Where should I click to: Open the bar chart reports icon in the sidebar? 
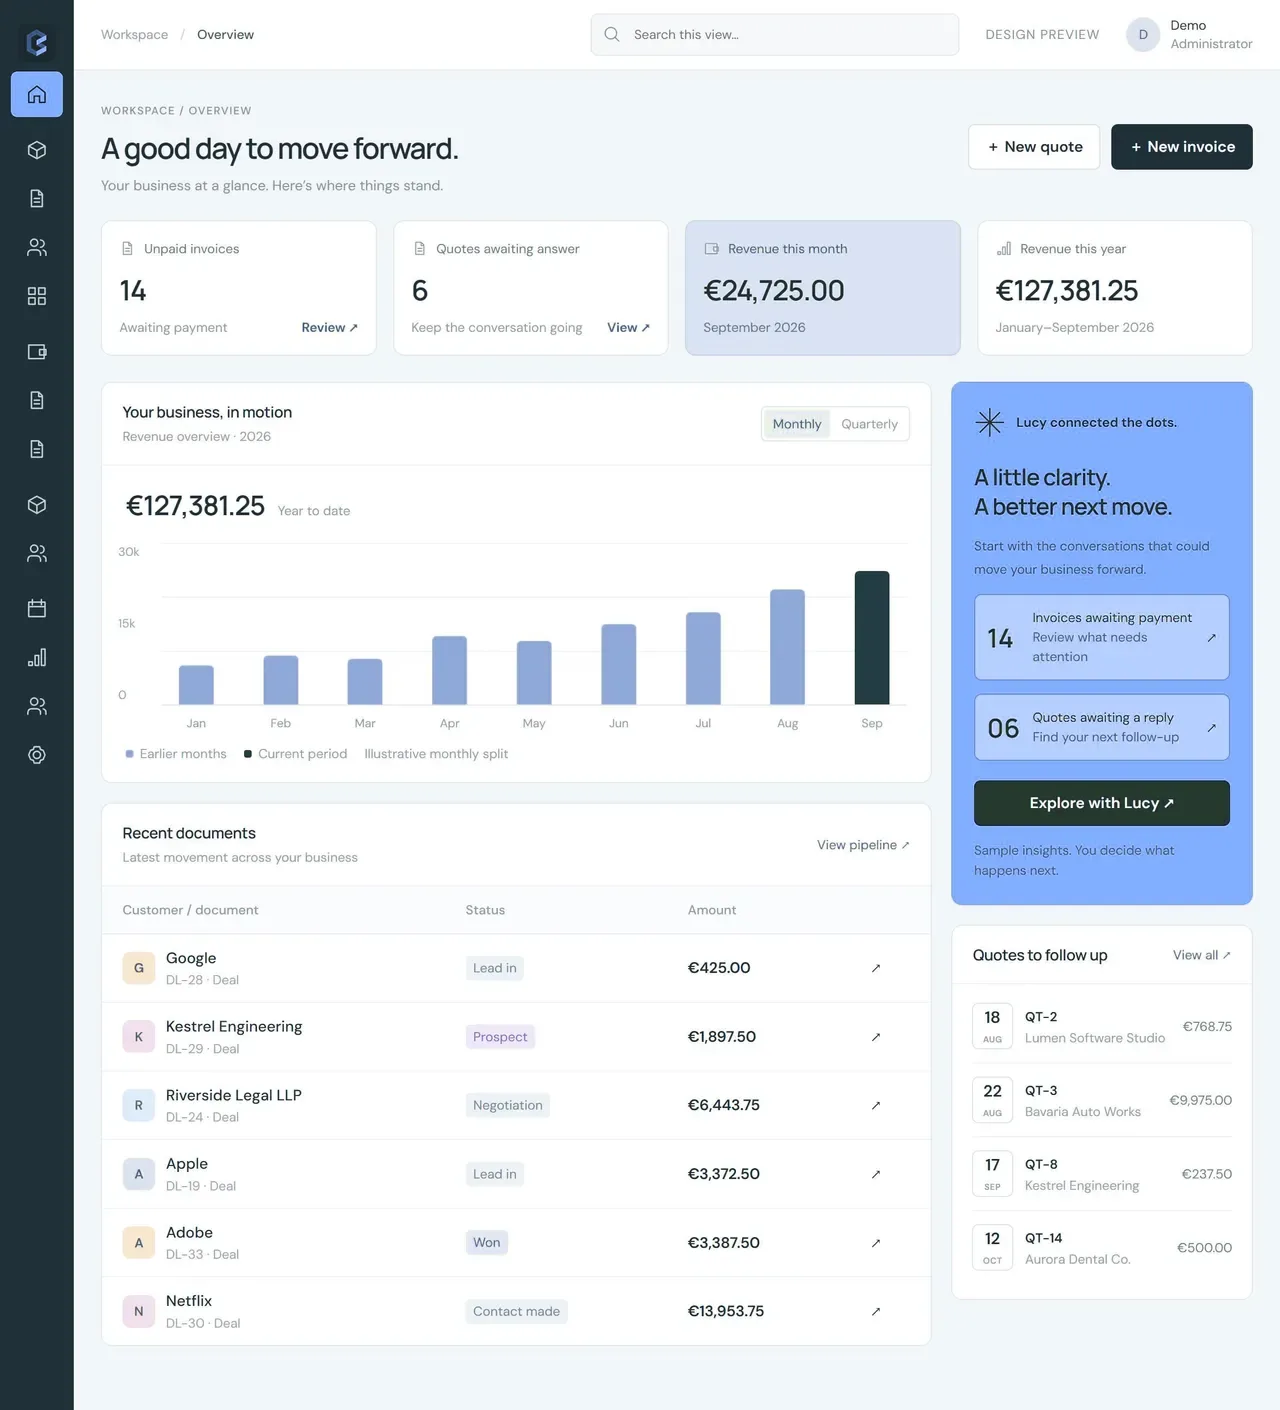(37, 658)
